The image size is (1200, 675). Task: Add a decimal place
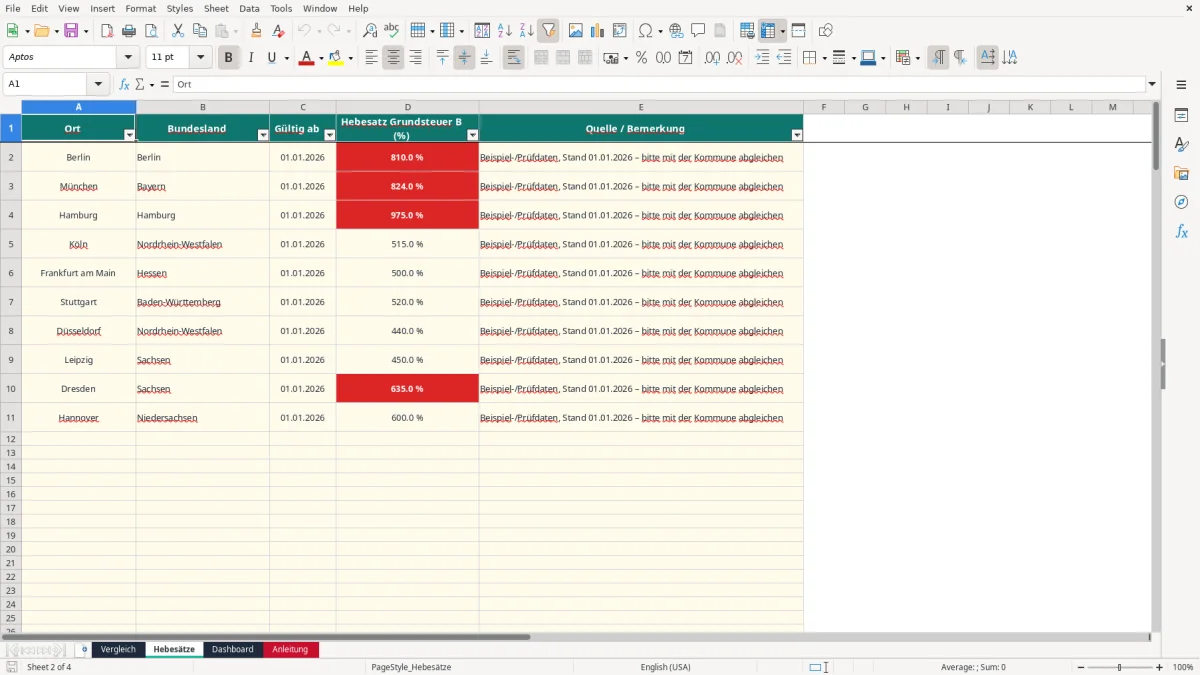click(712, 58)
